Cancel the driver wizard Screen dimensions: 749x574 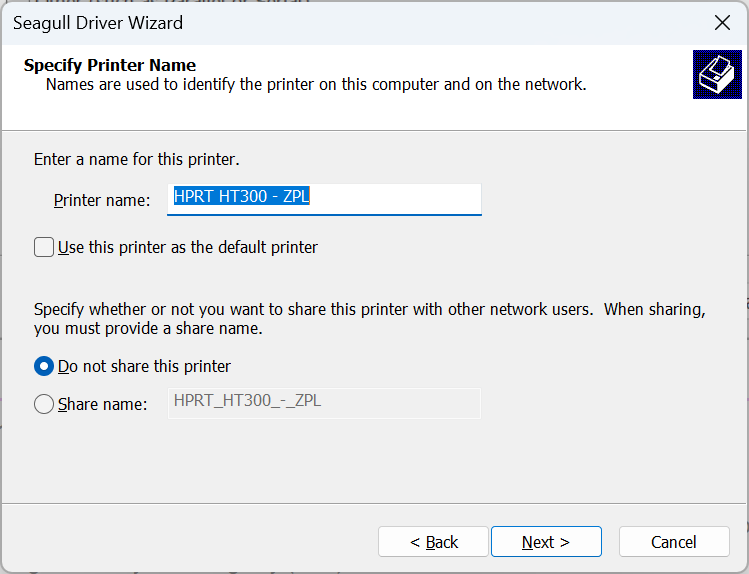point(673,542)
